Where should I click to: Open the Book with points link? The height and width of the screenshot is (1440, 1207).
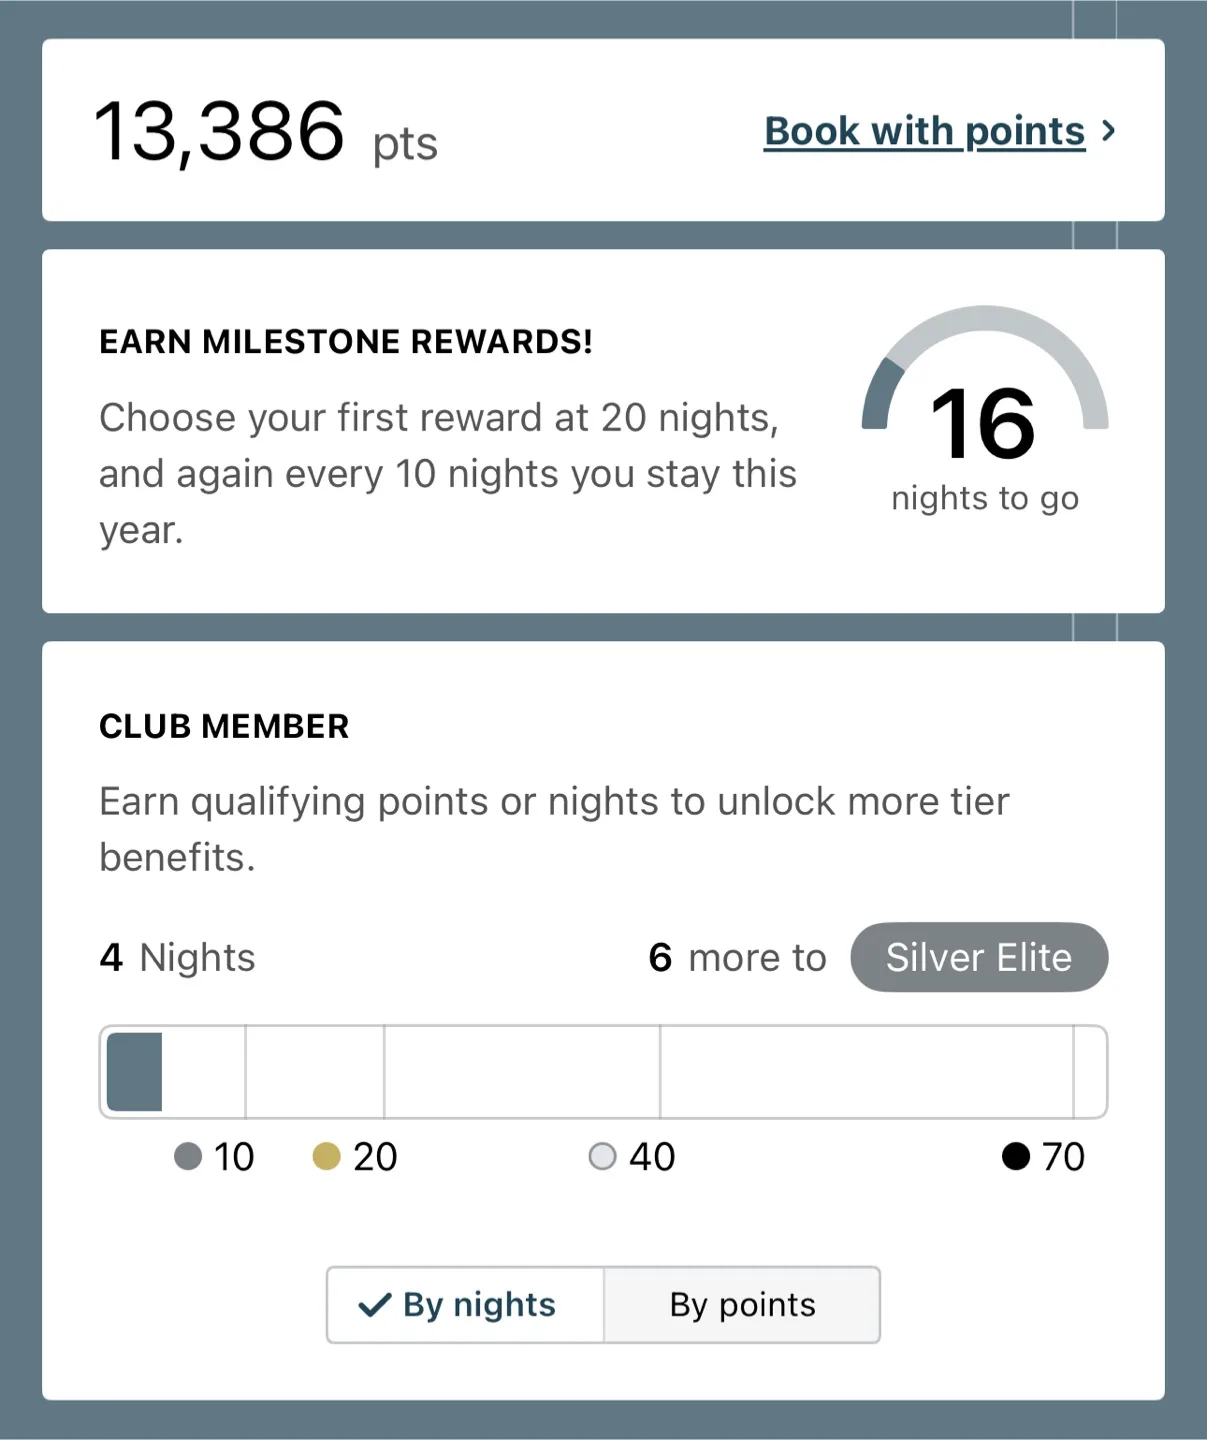(x=924, y=131)
